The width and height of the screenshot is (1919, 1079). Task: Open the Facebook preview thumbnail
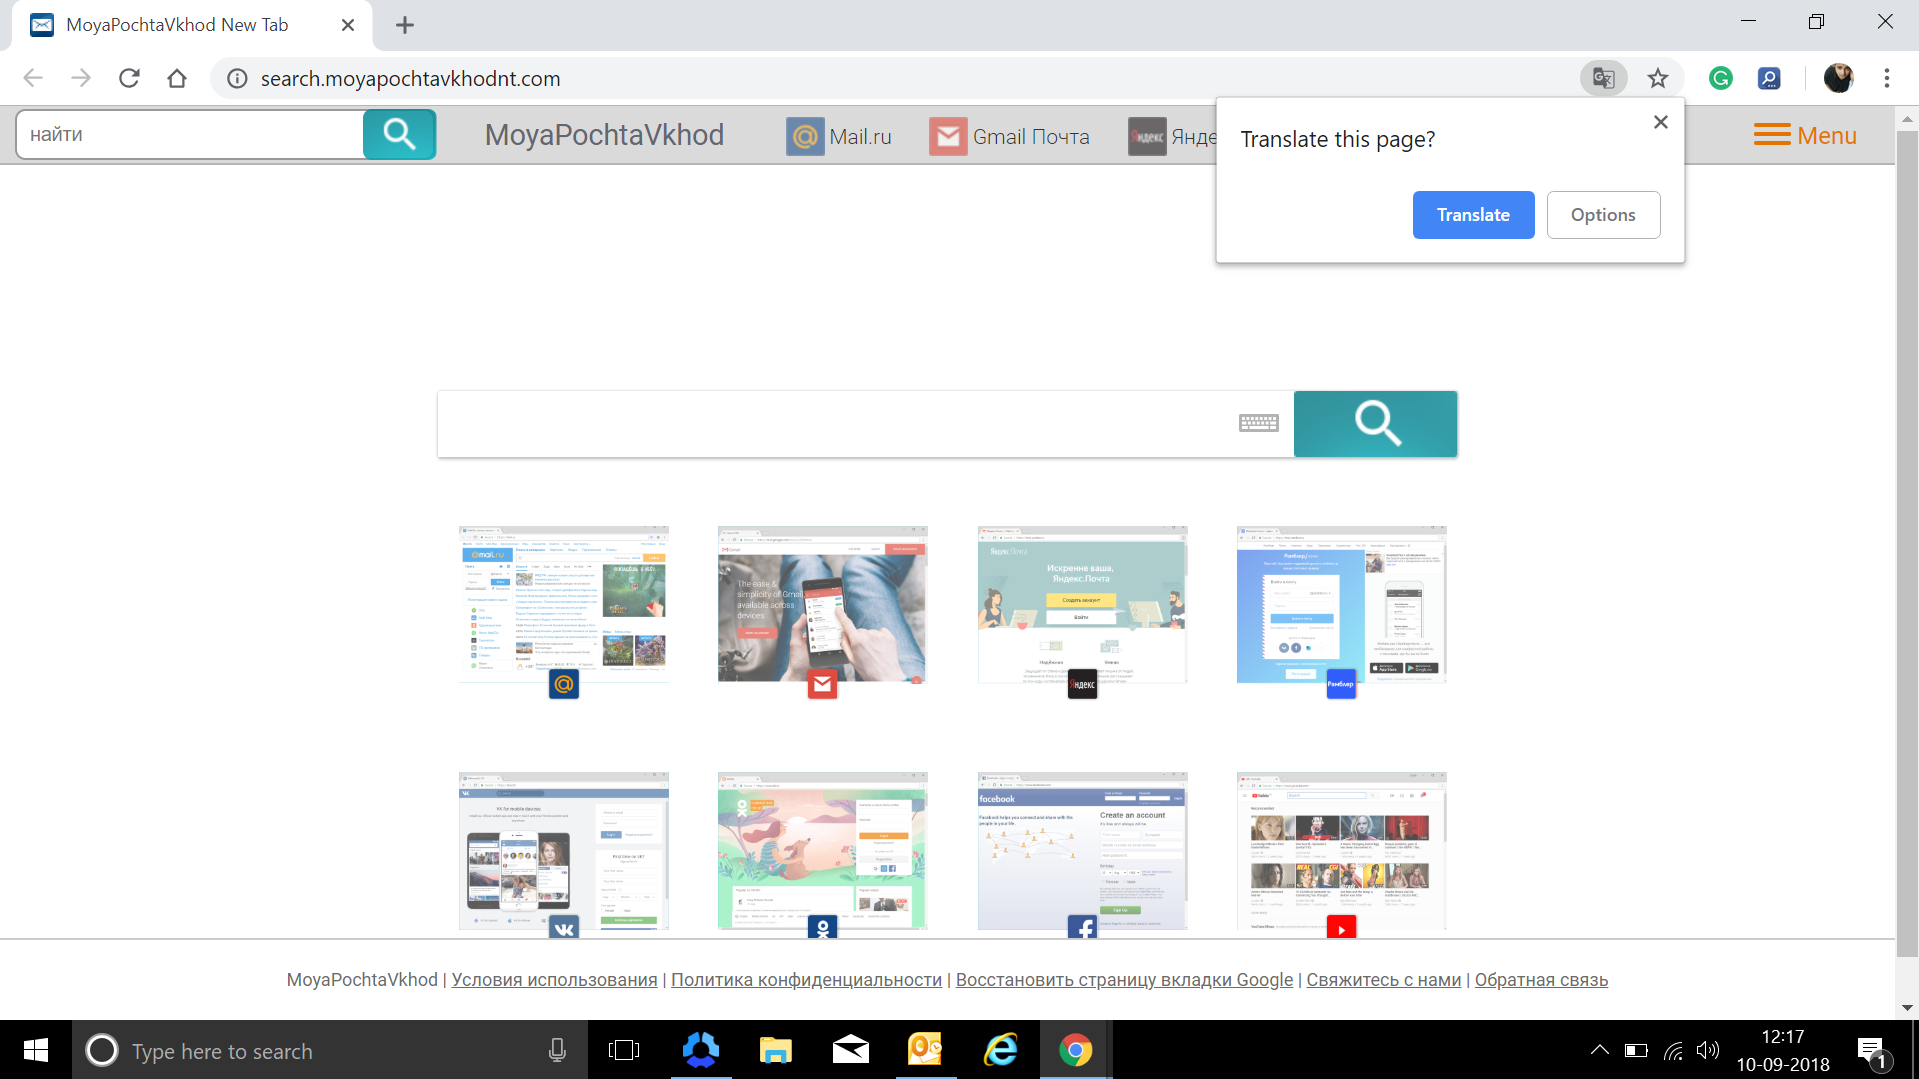(1081, 850)
